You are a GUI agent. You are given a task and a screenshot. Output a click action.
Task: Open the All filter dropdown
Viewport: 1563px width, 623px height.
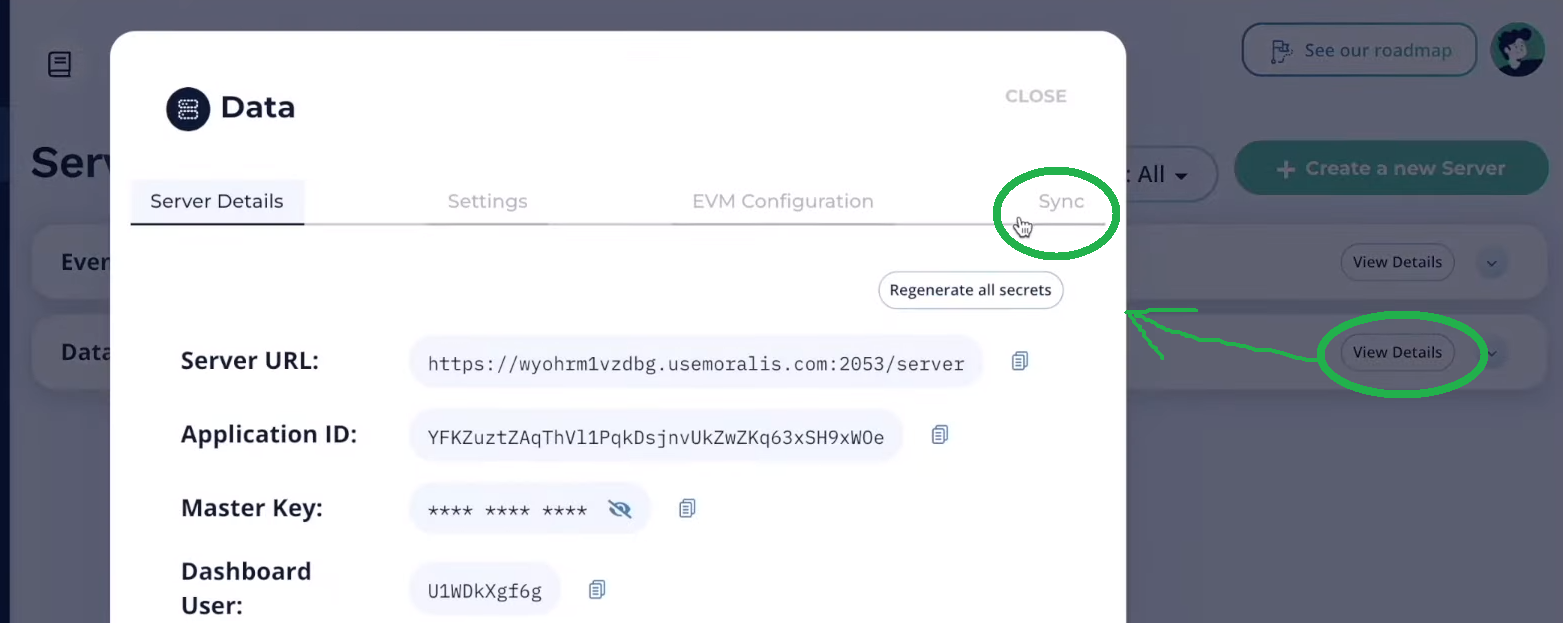[1162, 175]
